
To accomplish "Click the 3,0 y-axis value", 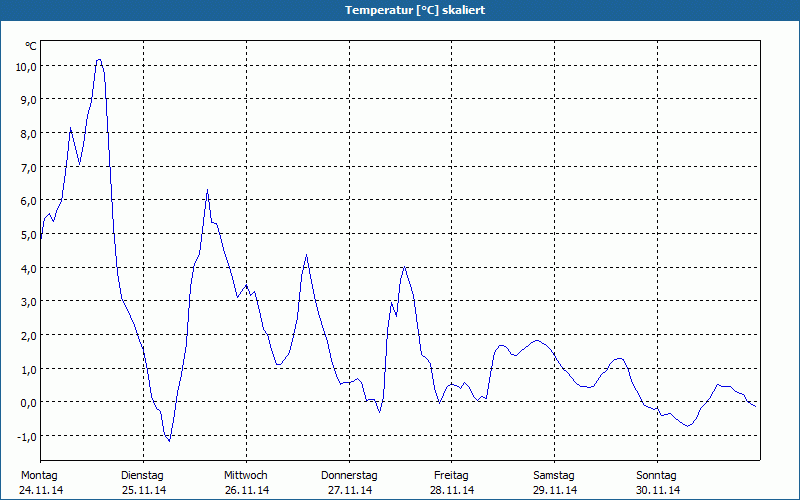I will [x=29, y=302].
